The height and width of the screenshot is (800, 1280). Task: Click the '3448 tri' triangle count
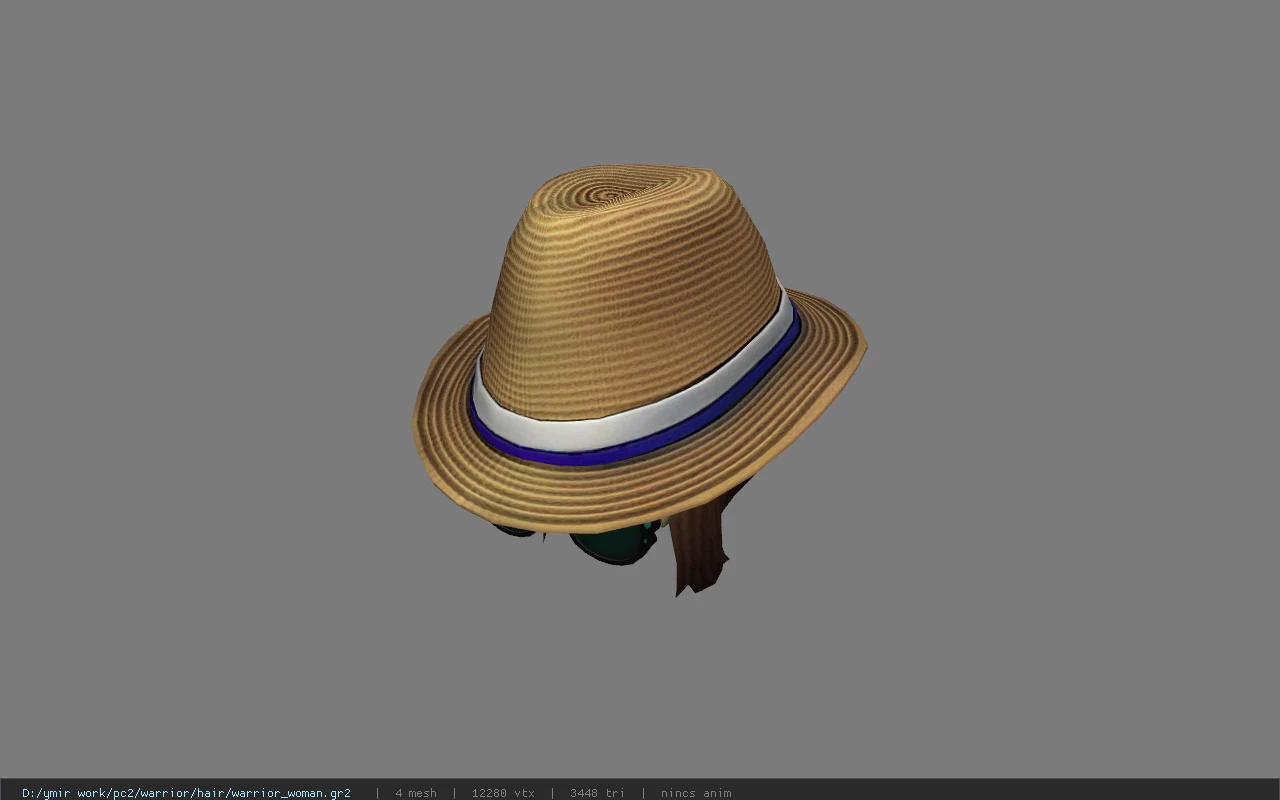[597, 793]
